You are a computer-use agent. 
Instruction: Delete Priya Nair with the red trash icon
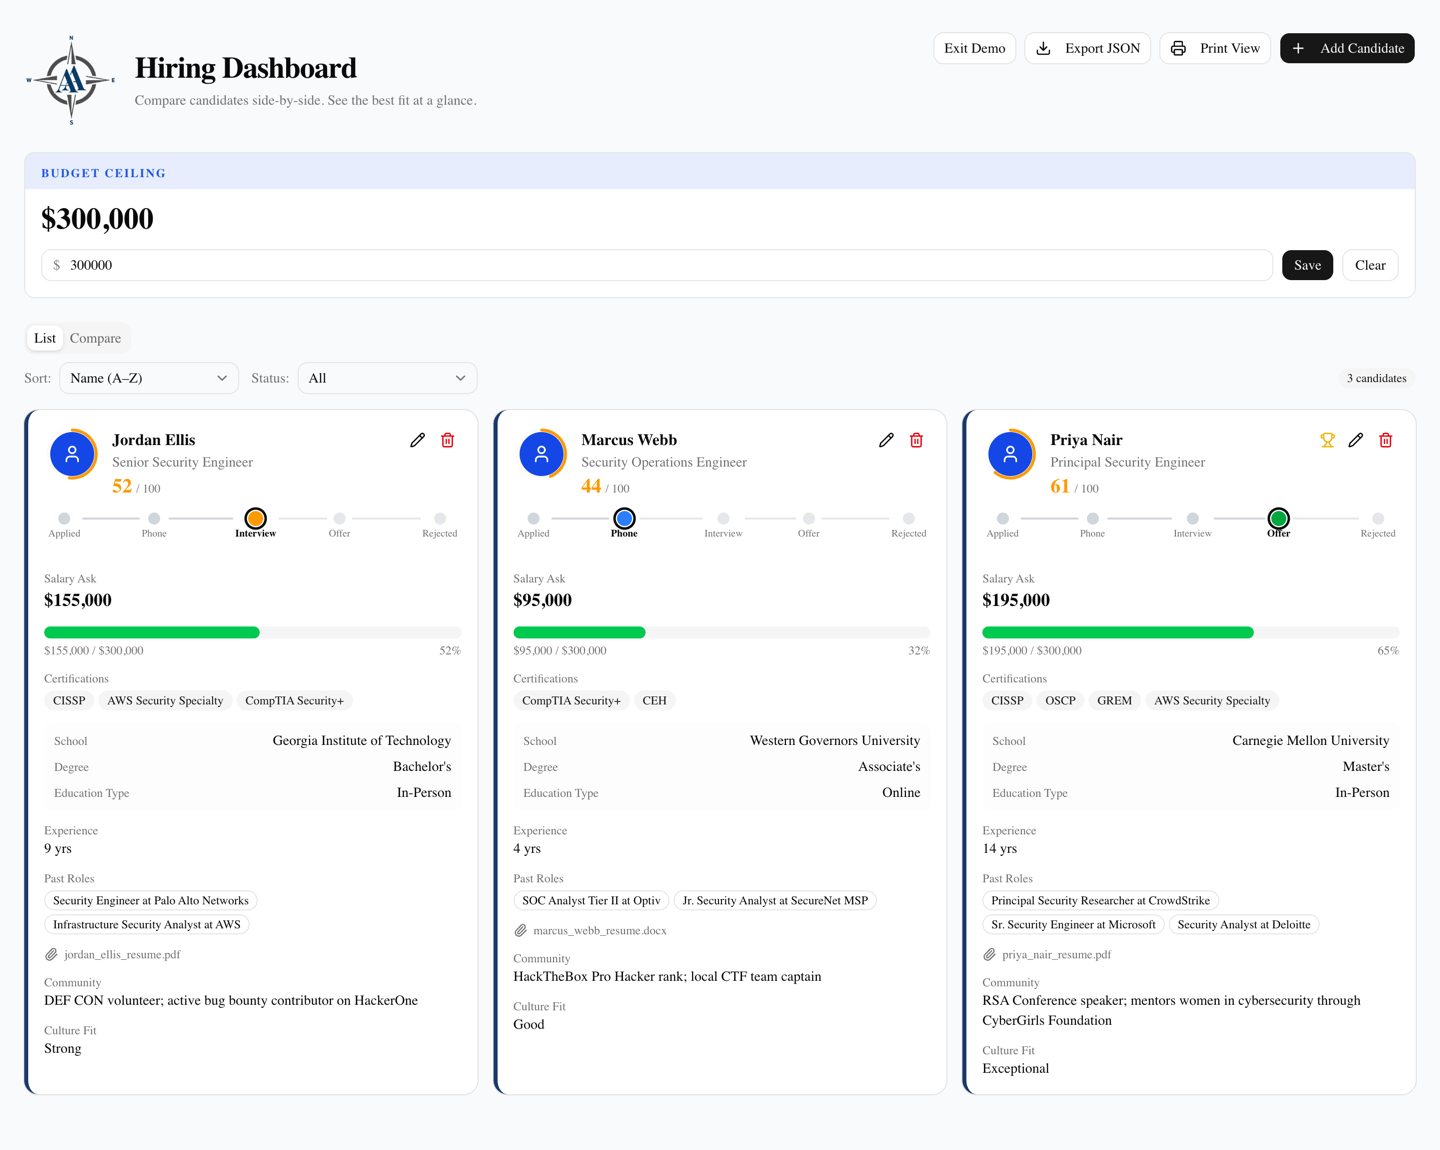[1386, 440]
